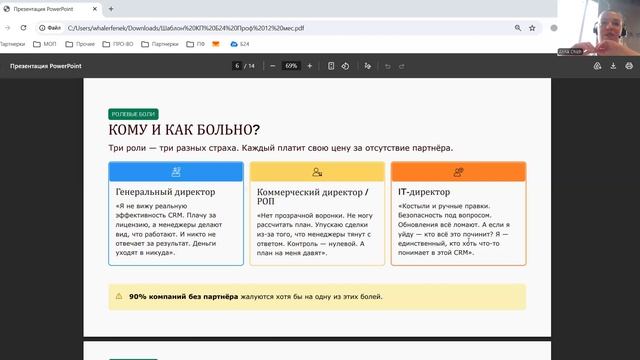Click the orange IT-директор card icon

458,172
